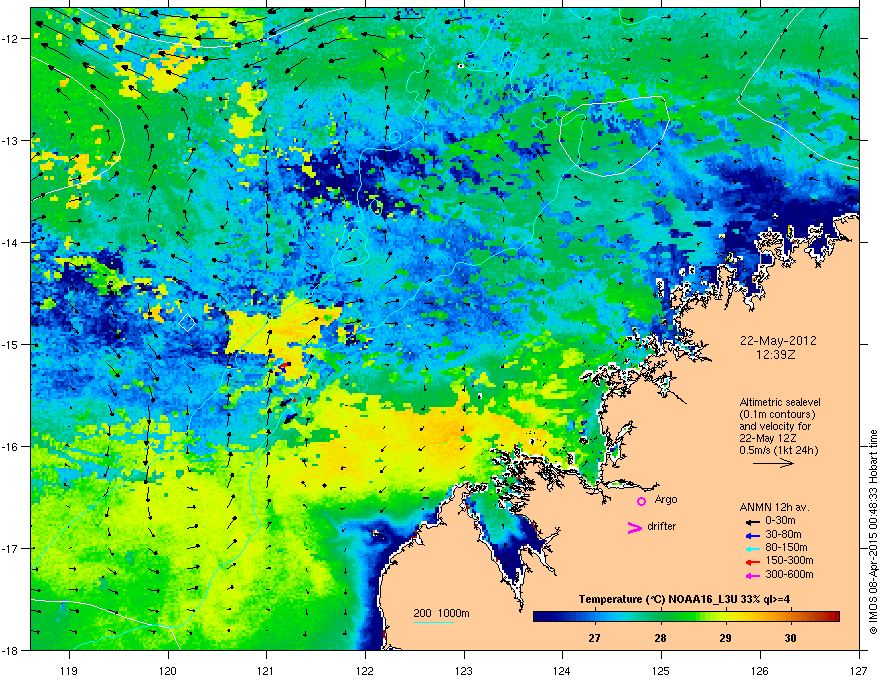Click the latitude -15 axis label

click(11, 344)
